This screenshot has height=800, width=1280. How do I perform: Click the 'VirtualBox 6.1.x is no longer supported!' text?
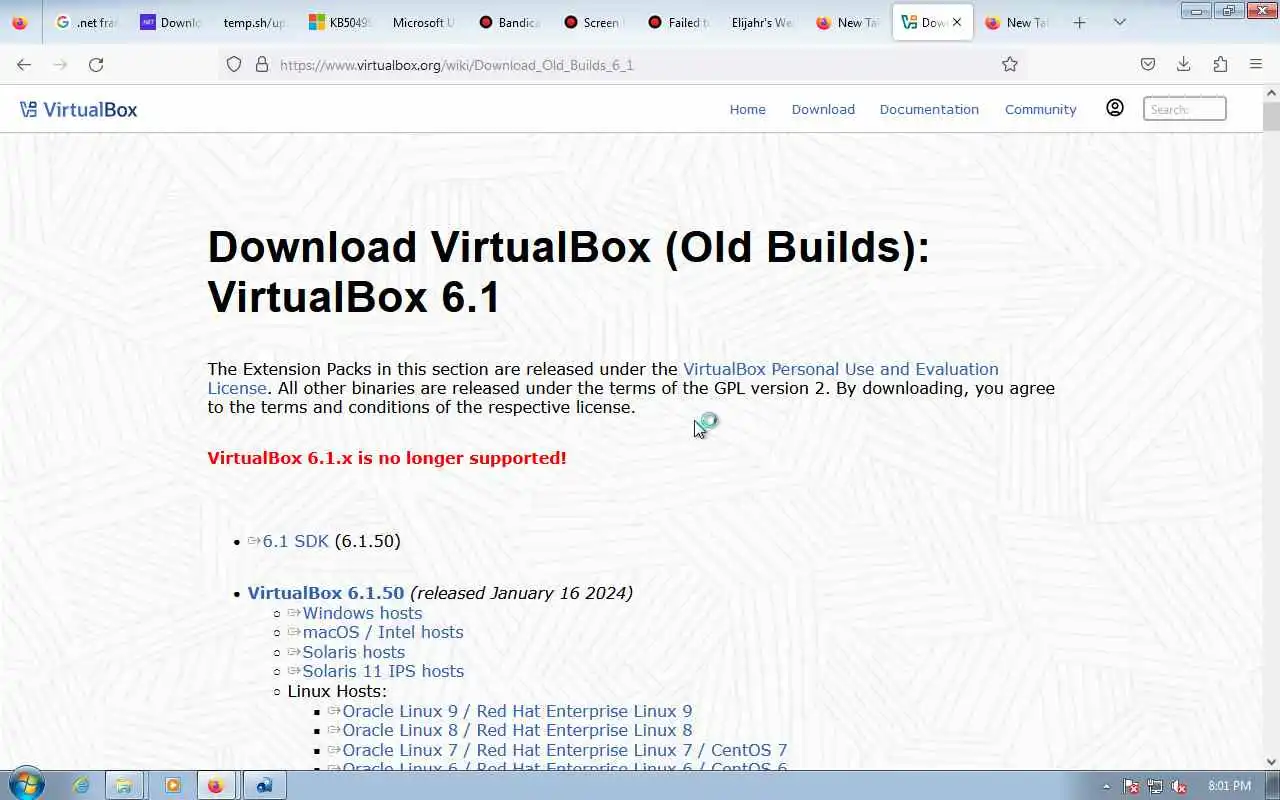(x=387, y=458)
